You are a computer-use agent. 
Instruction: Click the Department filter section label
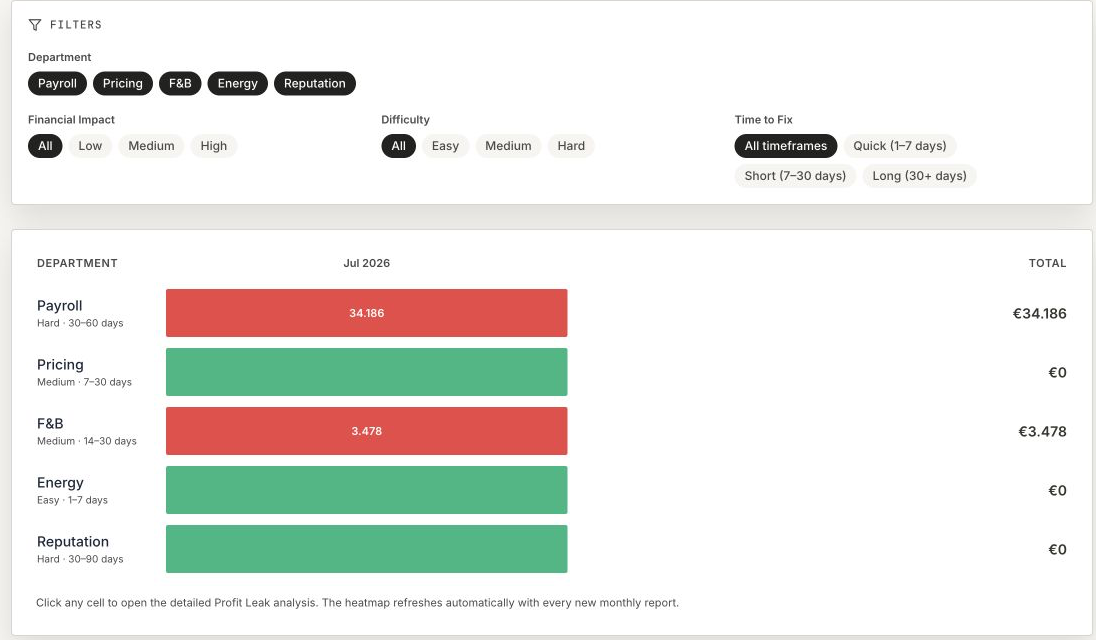[59, 57]
